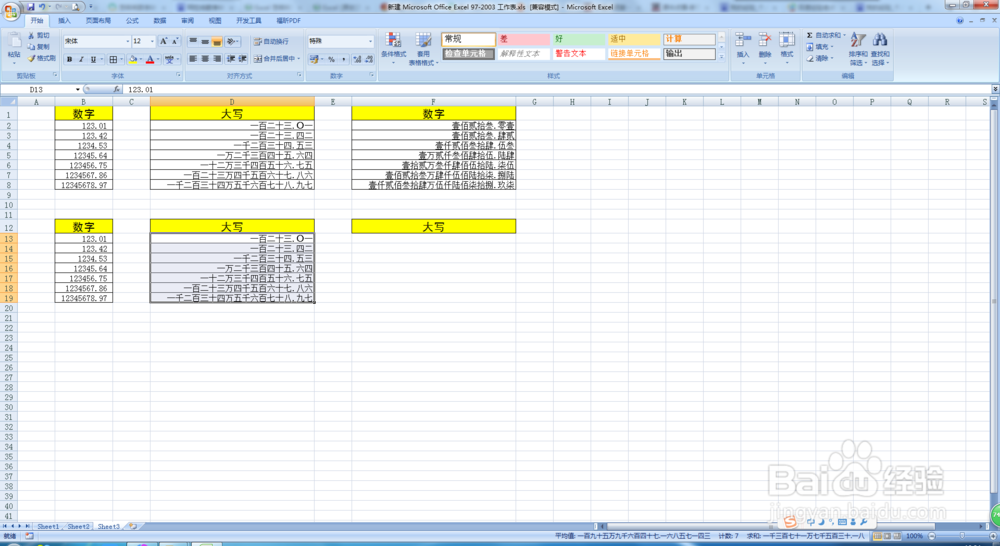Switch to 审阅 ribbon tab
Image resolution: width=1000 pixels, height=546 pixels.
(x=188, y=21)
